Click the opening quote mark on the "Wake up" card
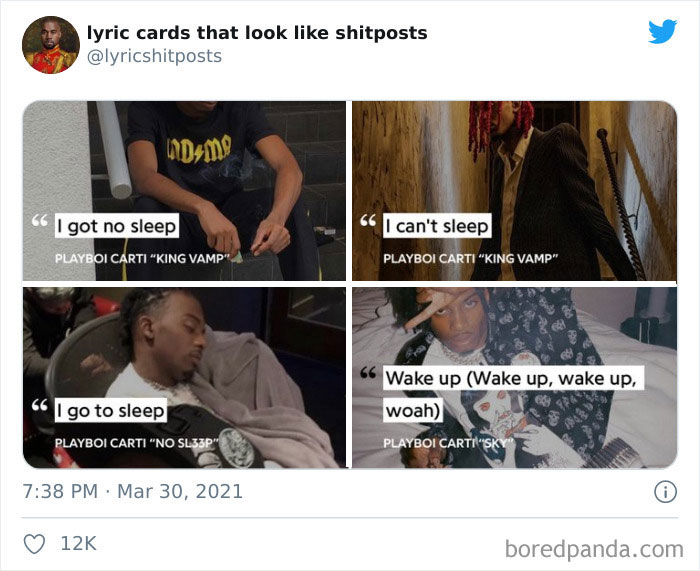This screenshot has width=700, height=571. click(368, 372)
